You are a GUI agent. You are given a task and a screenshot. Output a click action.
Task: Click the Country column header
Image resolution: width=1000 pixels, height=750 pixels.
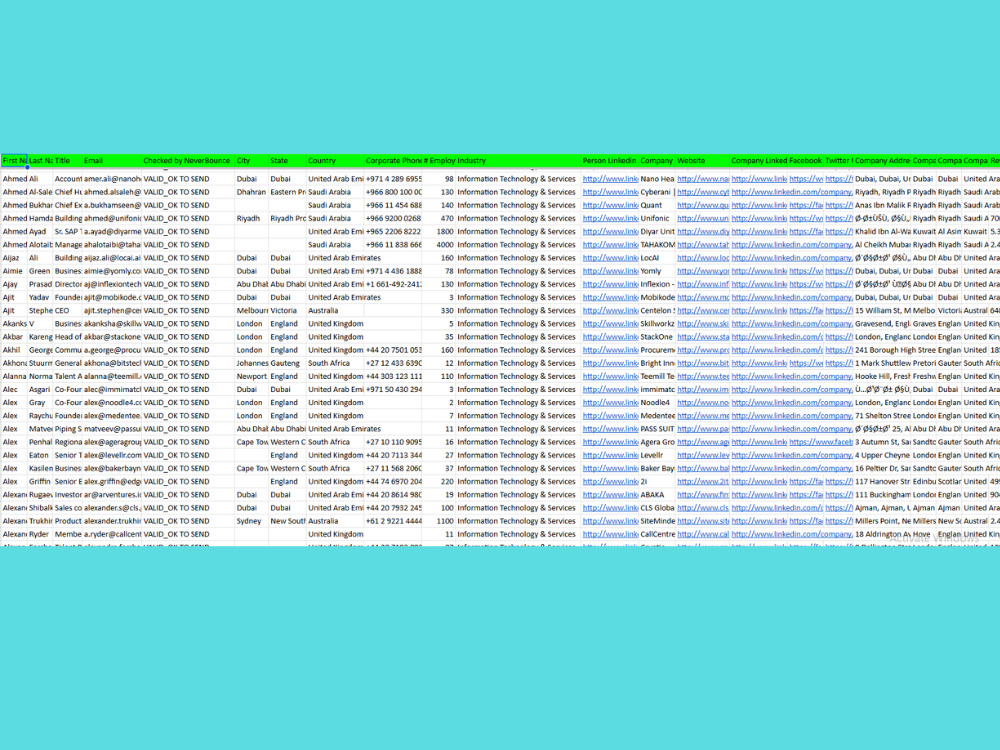point(335,161)
